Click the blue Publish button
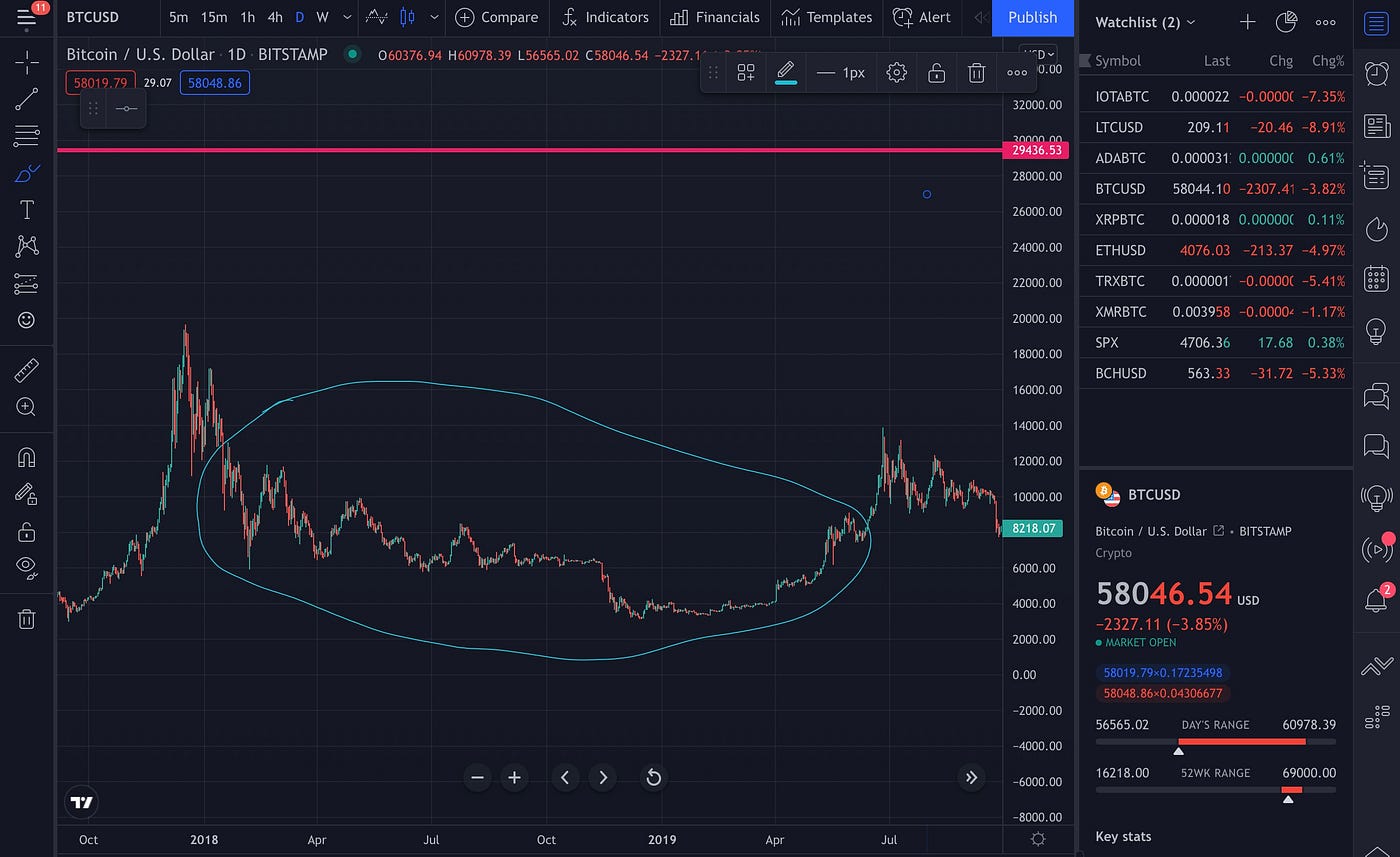1400x857 pixels. tap(1033, 17)
